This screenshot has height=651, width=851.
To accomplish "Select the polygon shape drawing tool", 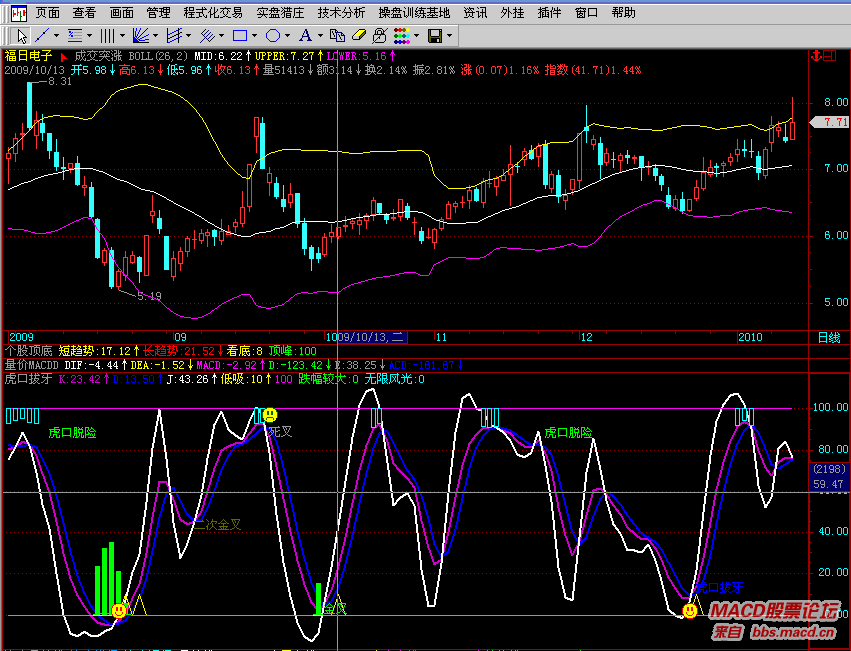I will click(x=273, y=36).
